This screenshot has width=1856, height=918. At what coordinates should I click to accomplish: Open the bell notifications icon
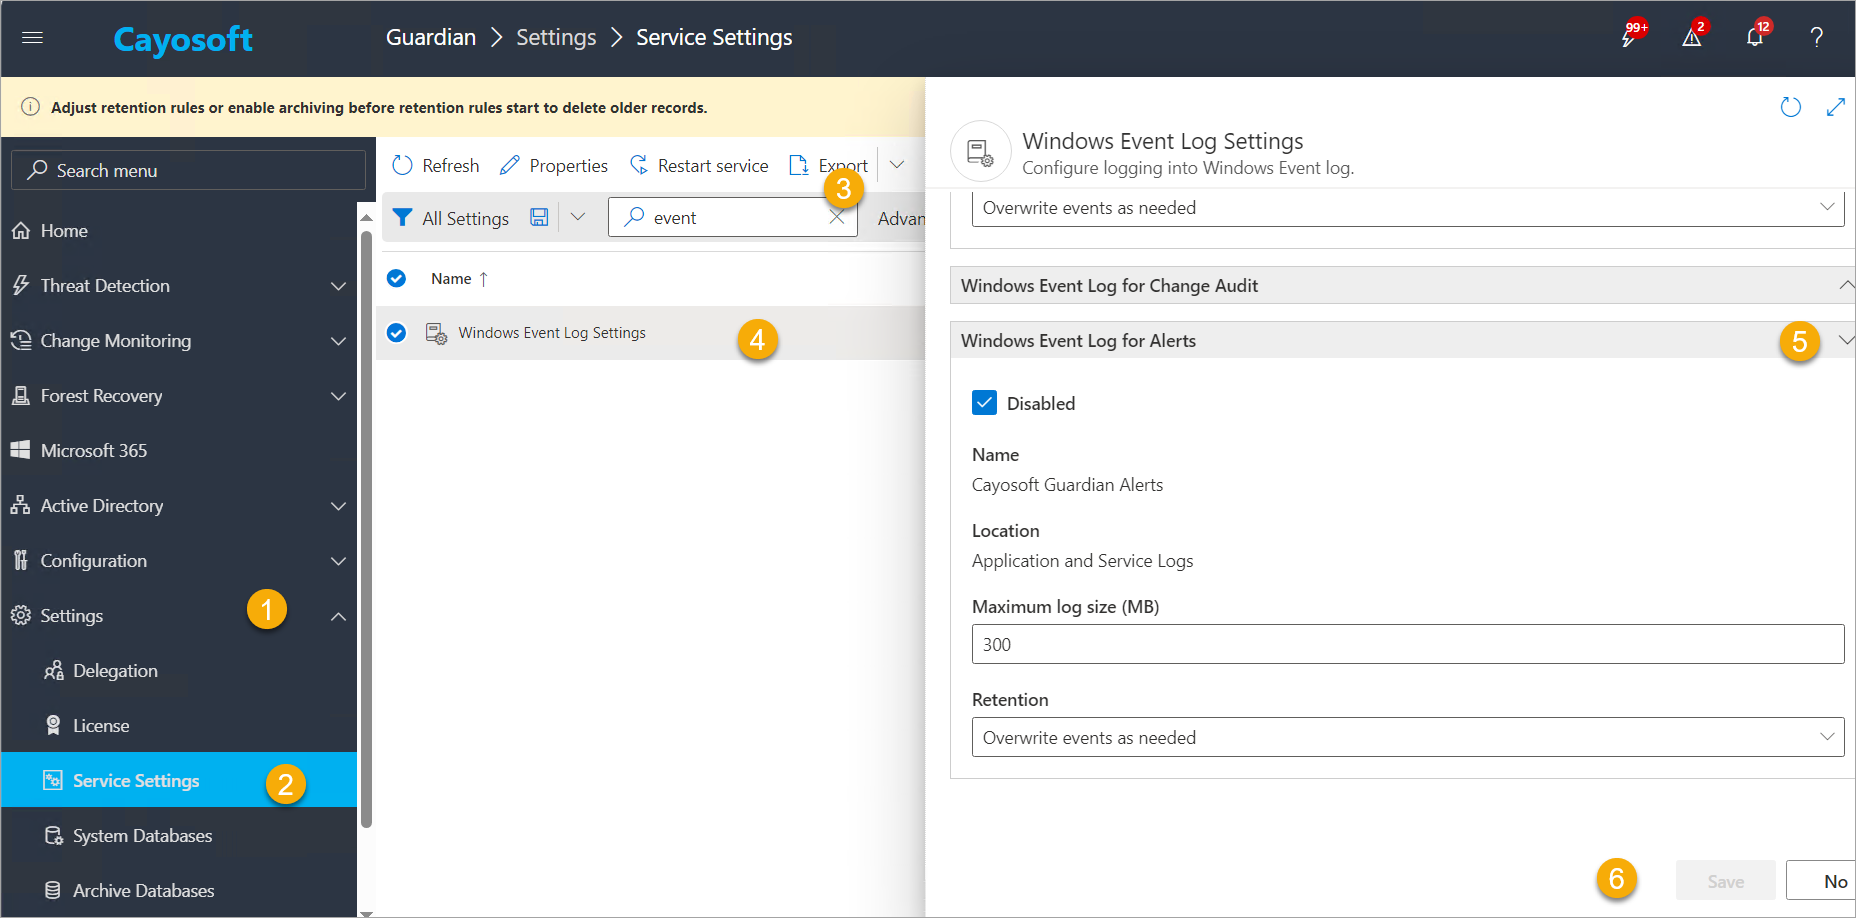(x=1754, y=37)
